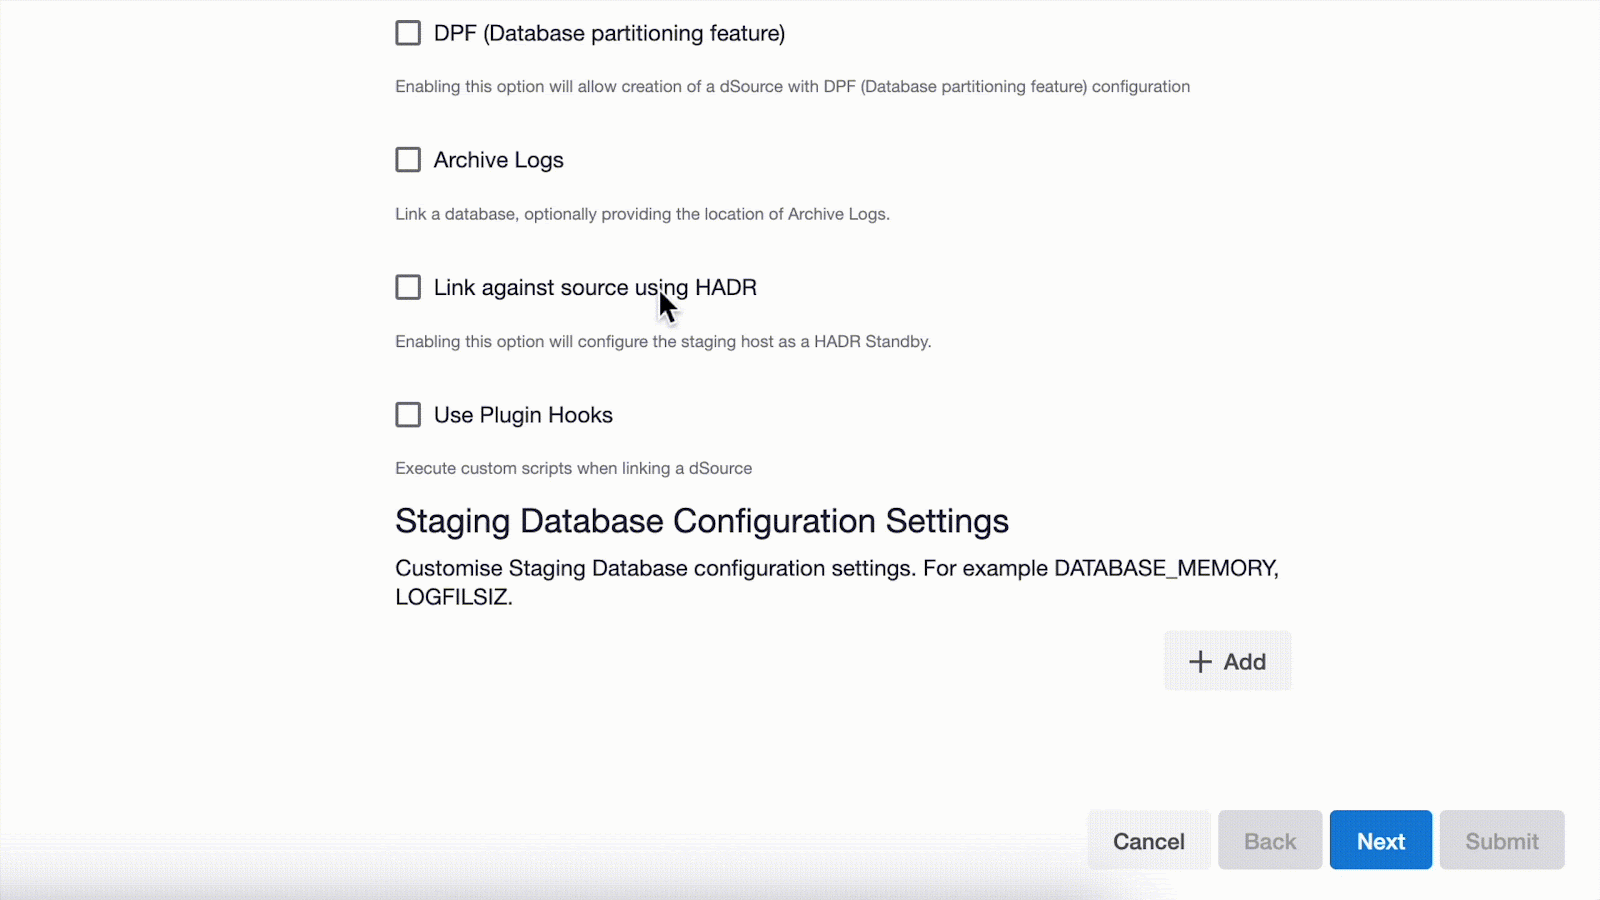Click the "DPF (Database partitioning feature)" label
Screen dimensions: 1600x900
(609, 33)
